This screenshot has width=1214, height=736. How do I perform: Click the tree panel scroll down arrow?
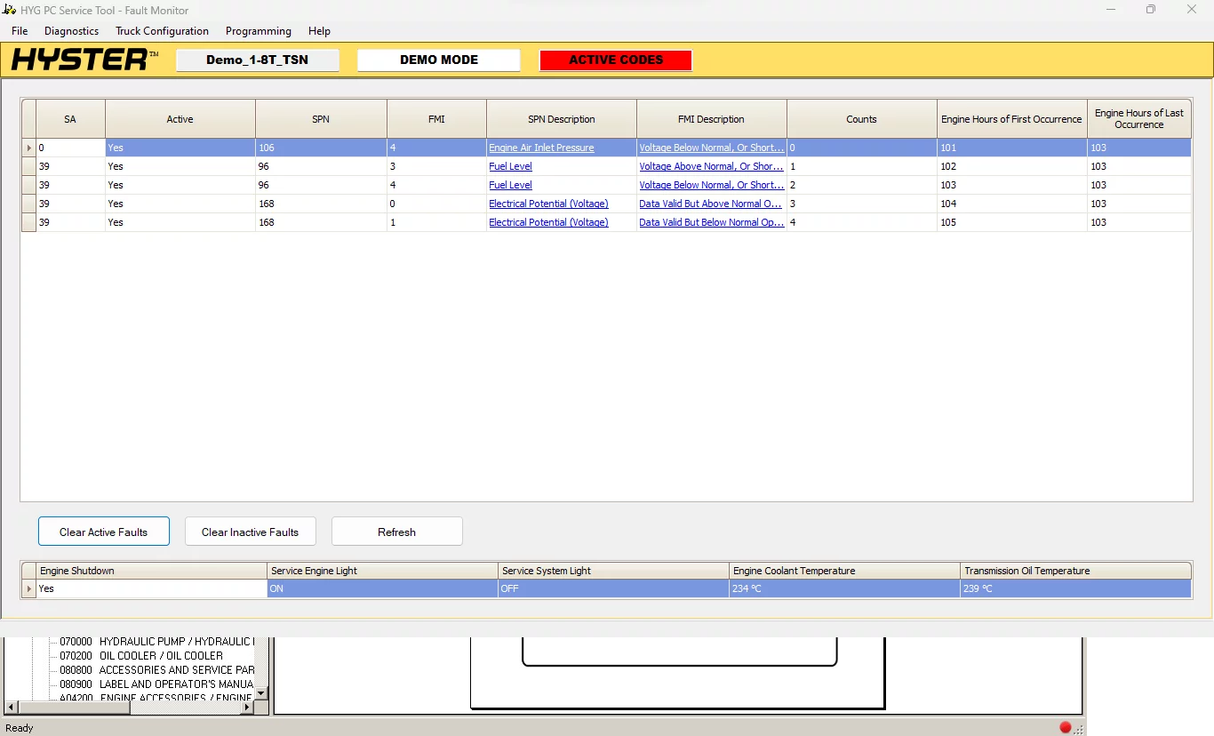[x=261, y=692]
